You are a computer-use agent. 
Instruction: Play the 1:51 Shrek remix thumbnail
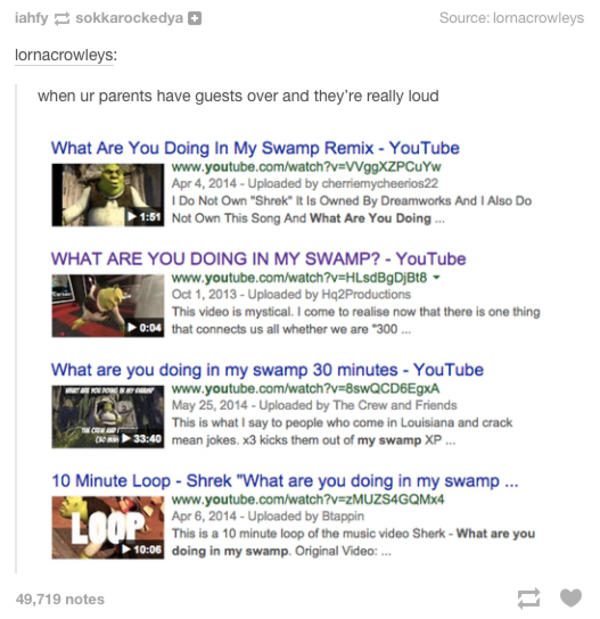pos(108,195)
